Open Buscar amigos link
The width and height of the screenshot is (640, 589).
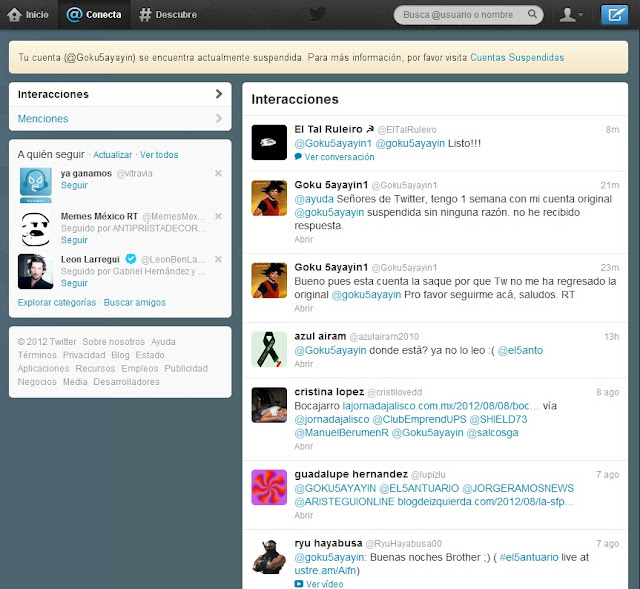tap(135, 302)
